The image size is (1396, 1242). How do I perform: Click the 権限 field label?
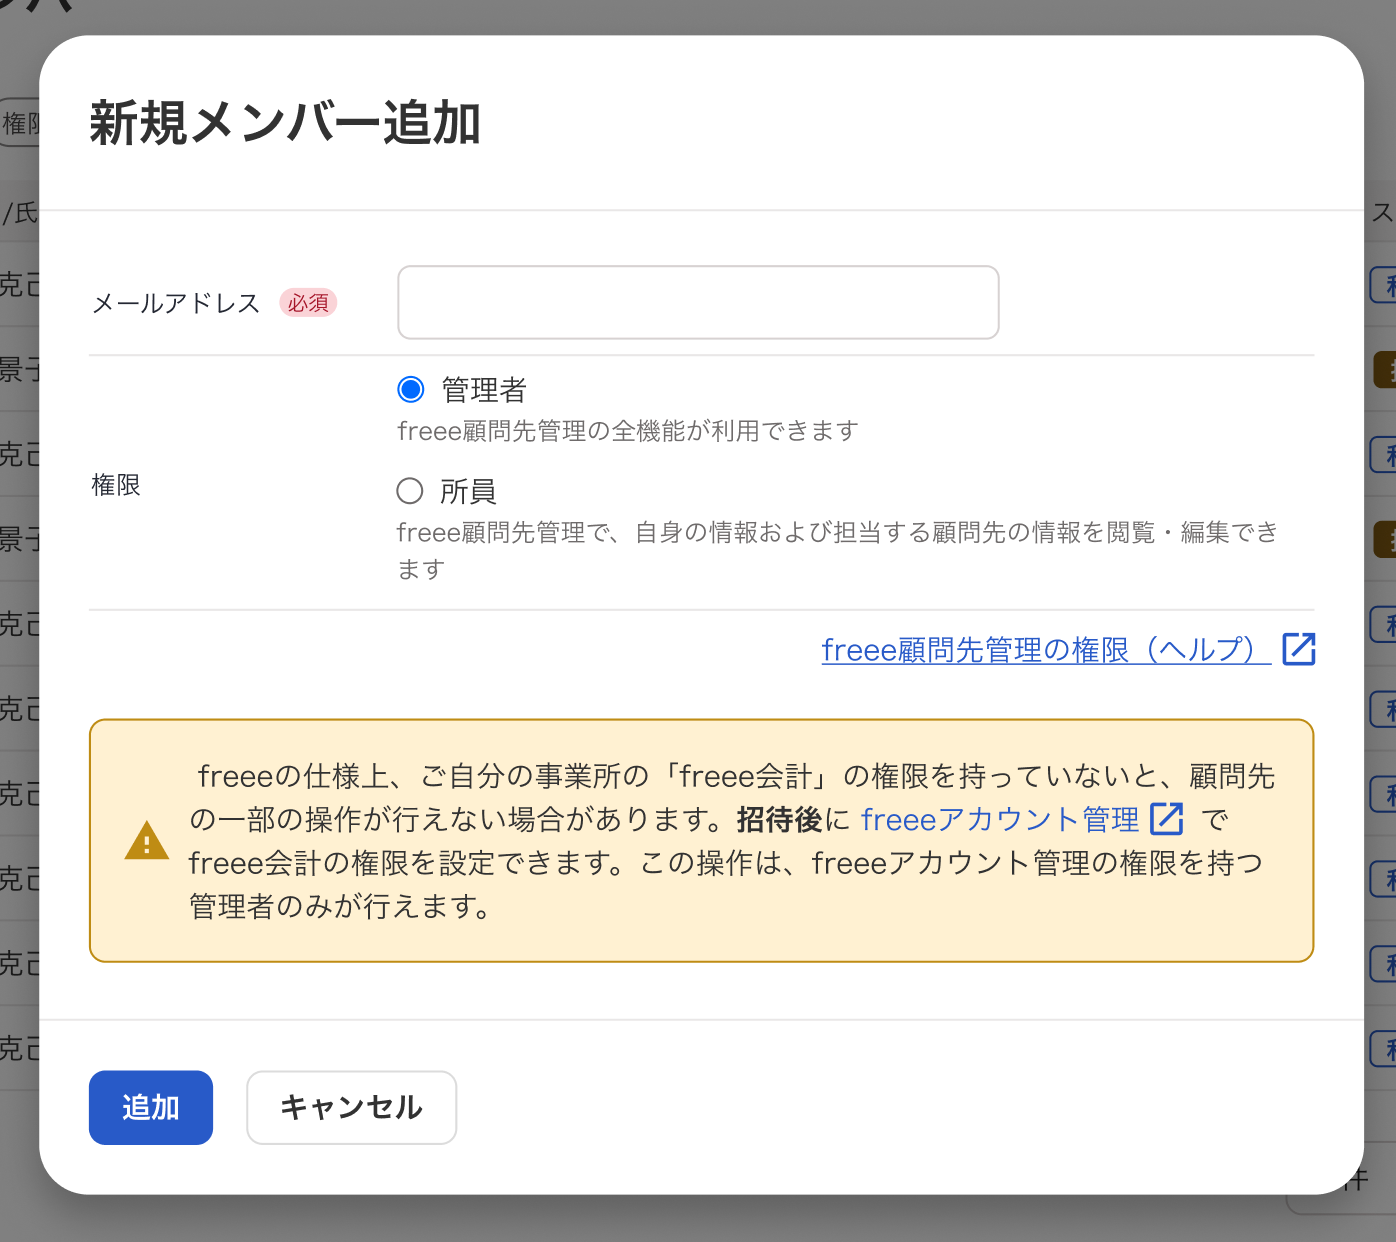pyautogui.click(x=116, y=485)
